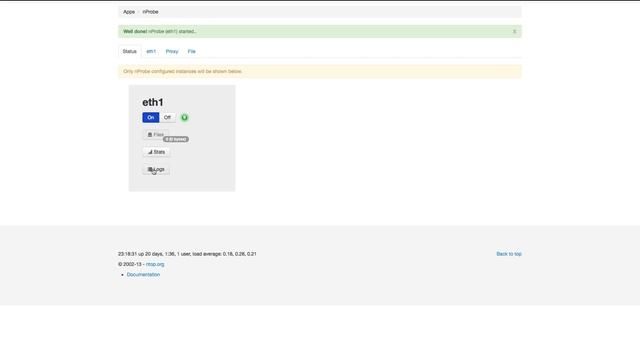Screen dimensions: 640x360
Task: Go to Apps in the breadcrumb
Action: coord(129,12)
